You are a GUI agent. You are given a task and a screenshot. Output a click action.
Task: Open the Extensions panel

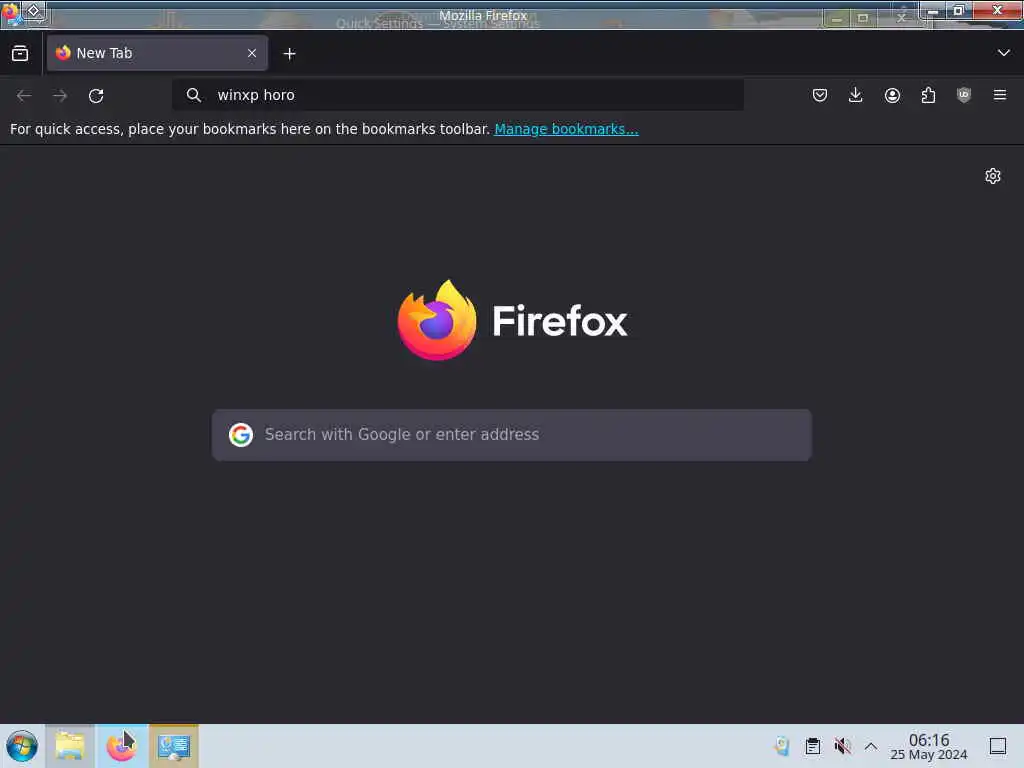point(928,95)
